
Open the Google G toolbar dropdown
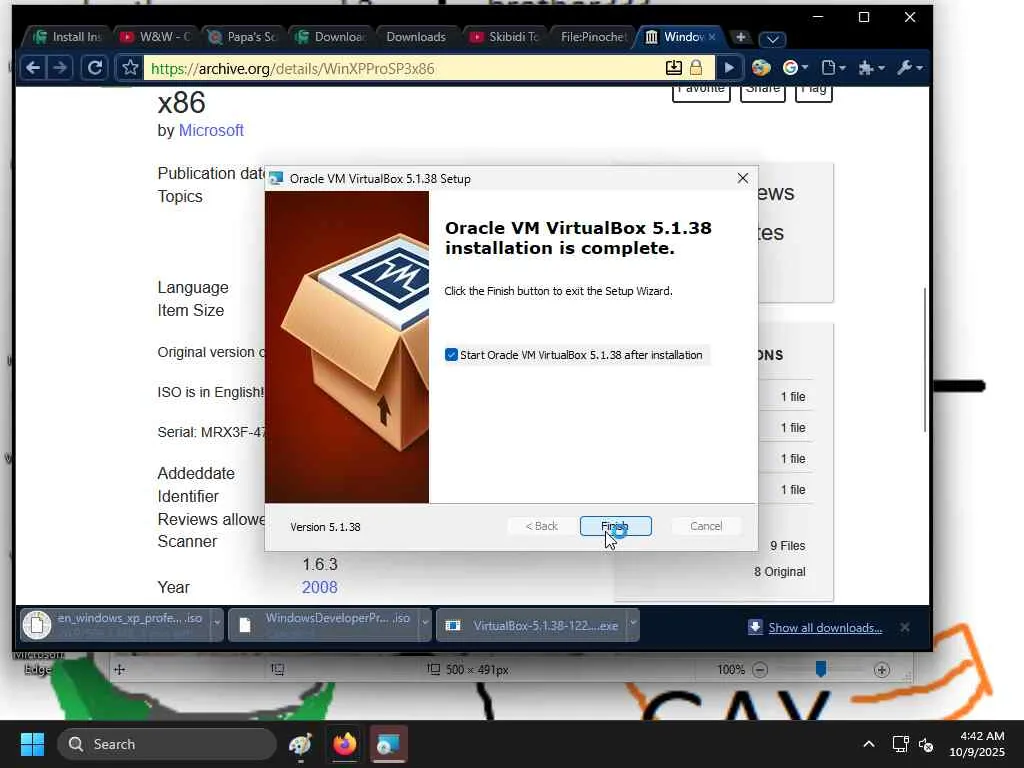click(x=795, y=67)
